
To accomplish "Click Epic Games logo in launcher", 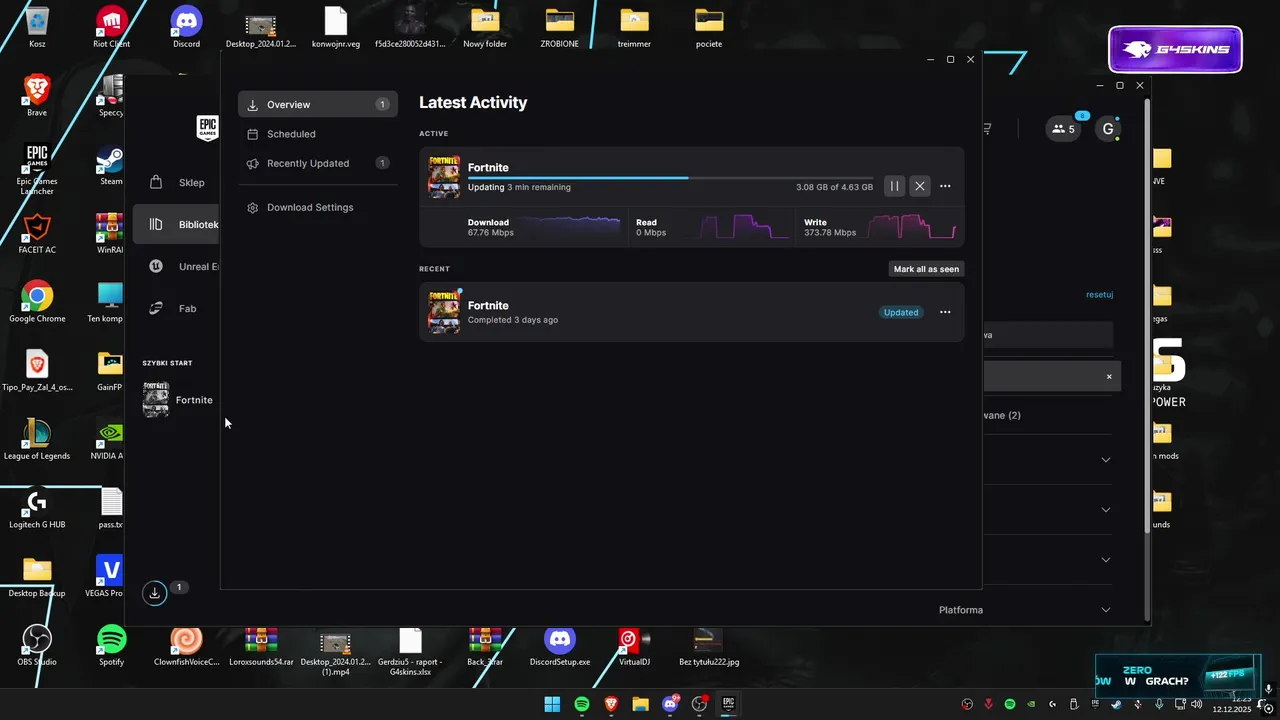I will coord(207,127).
